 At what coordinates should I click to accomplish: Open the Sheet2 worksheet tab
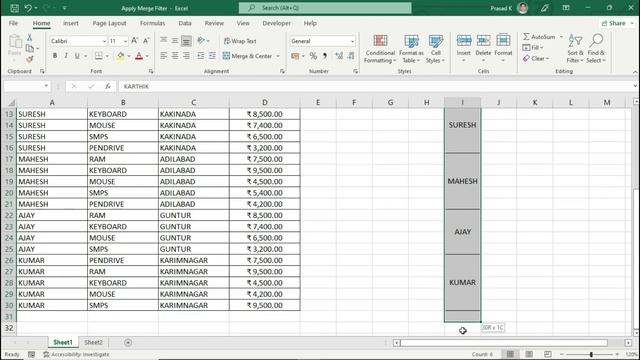93,342
